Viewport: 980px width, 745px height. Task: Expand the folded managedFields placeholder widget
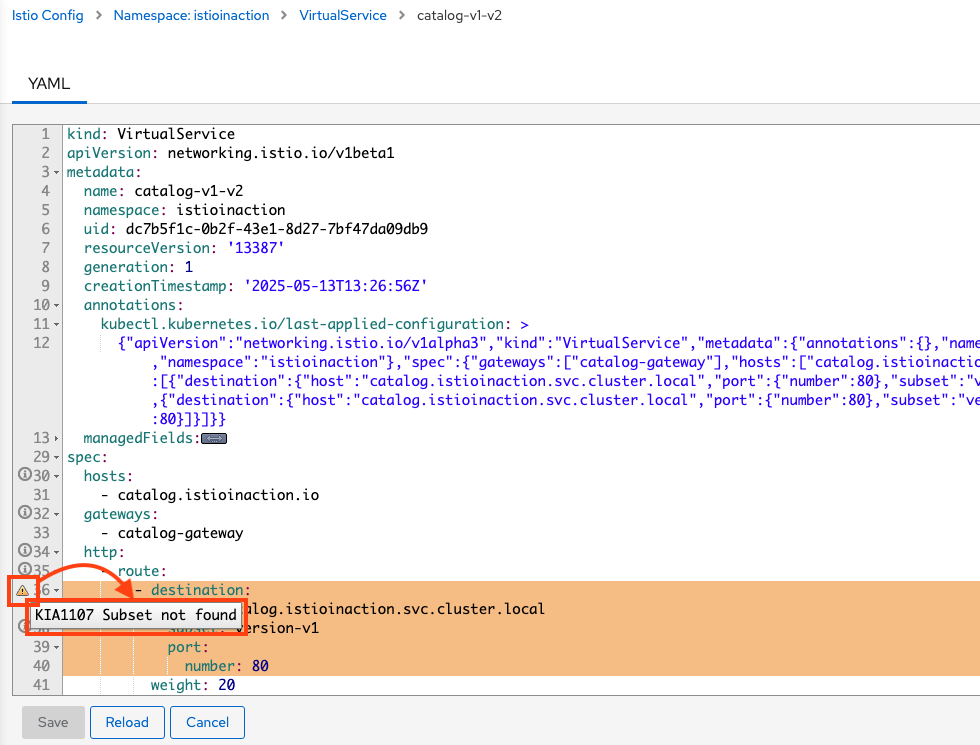pos(214,439)
